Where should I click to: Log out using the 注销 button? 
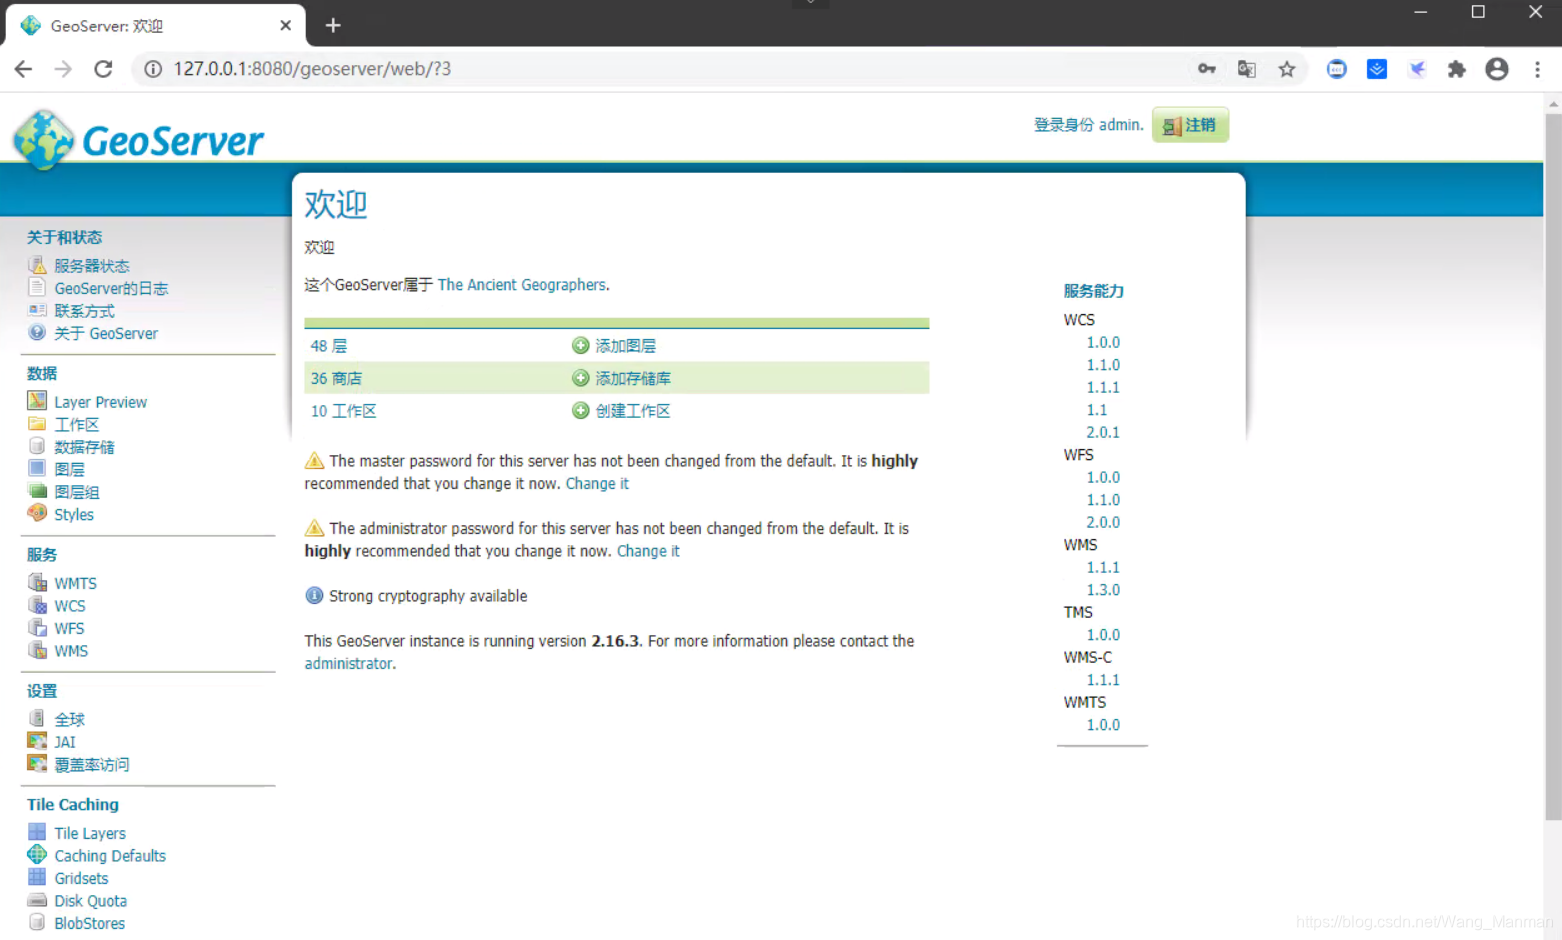pyautogui.click(x=1190, y=125)
